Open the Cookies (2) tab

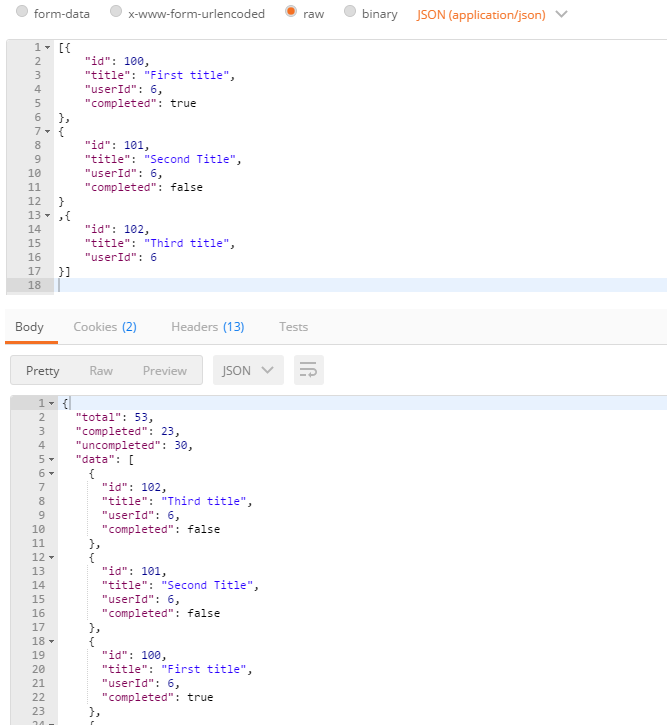[105, 327]
